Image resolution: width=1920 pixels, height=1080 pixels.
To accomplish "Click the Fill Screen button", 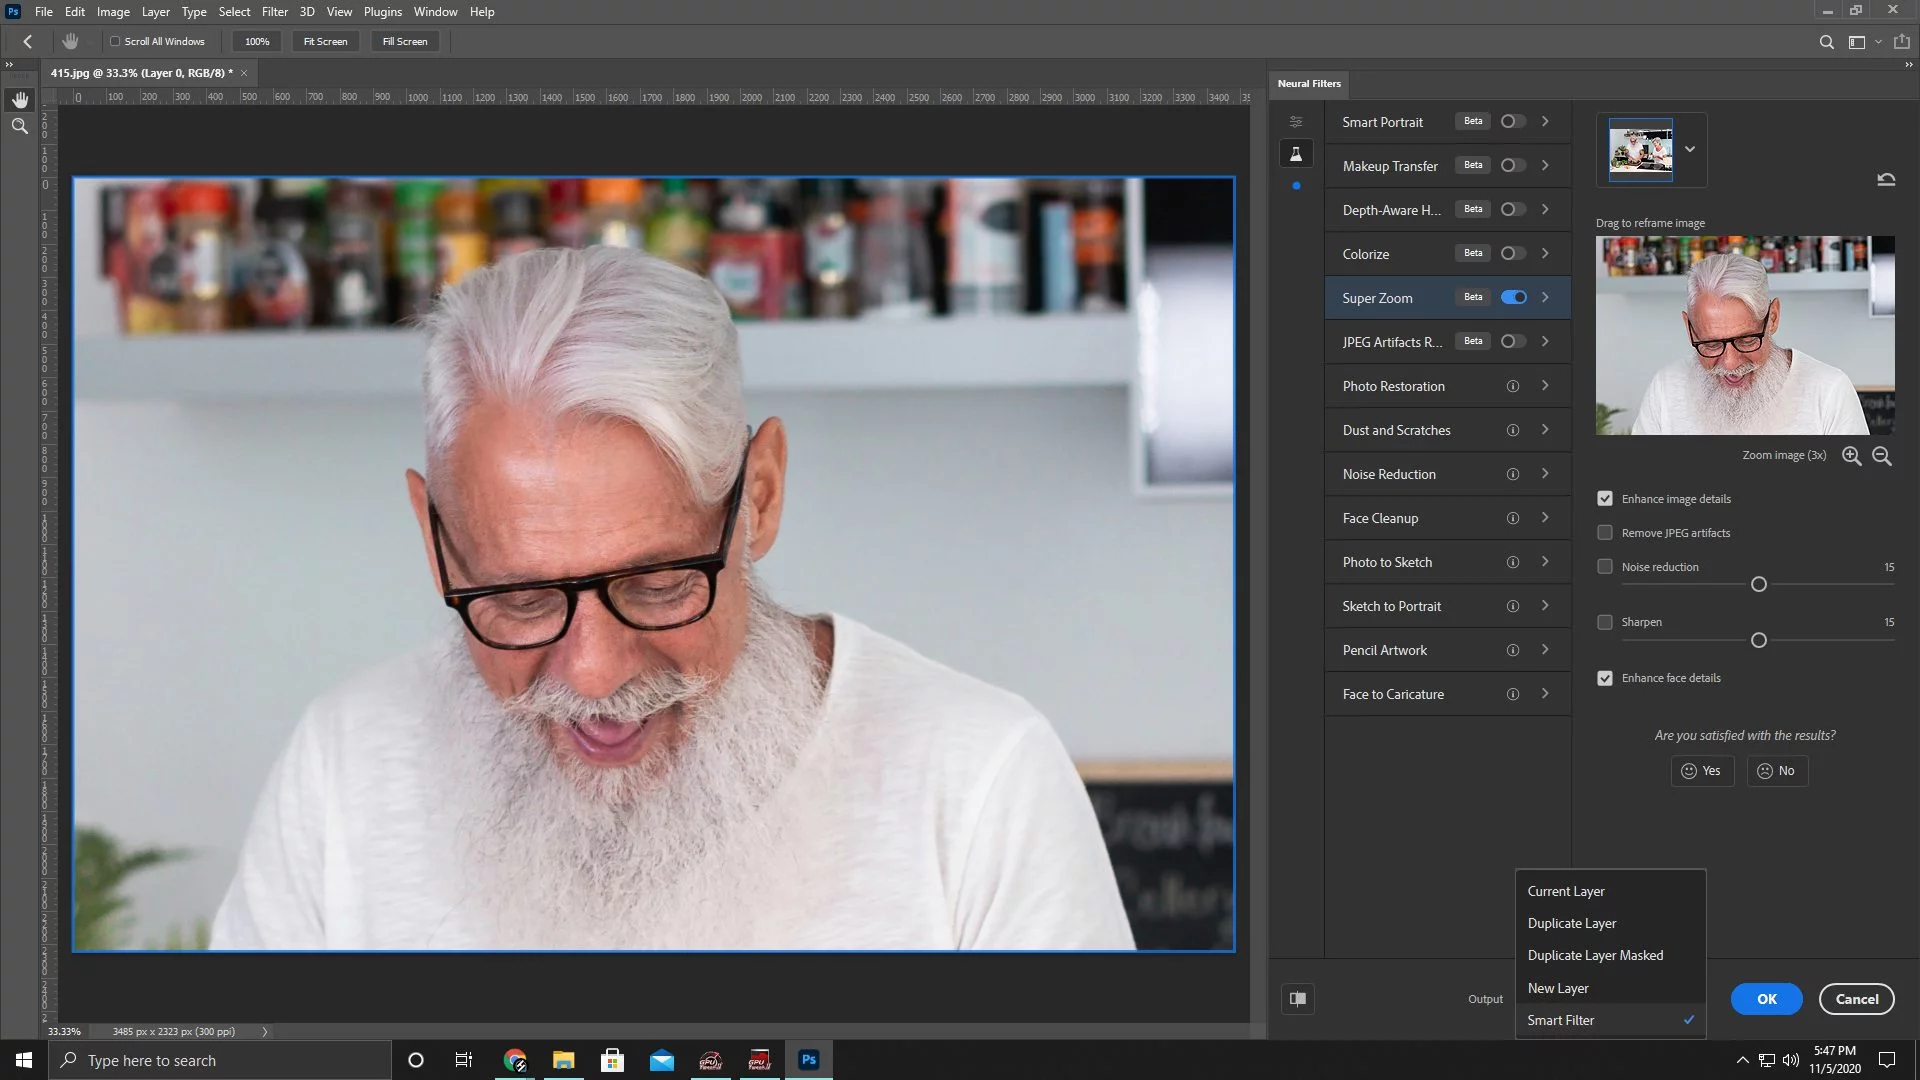I will pos(405,42).
